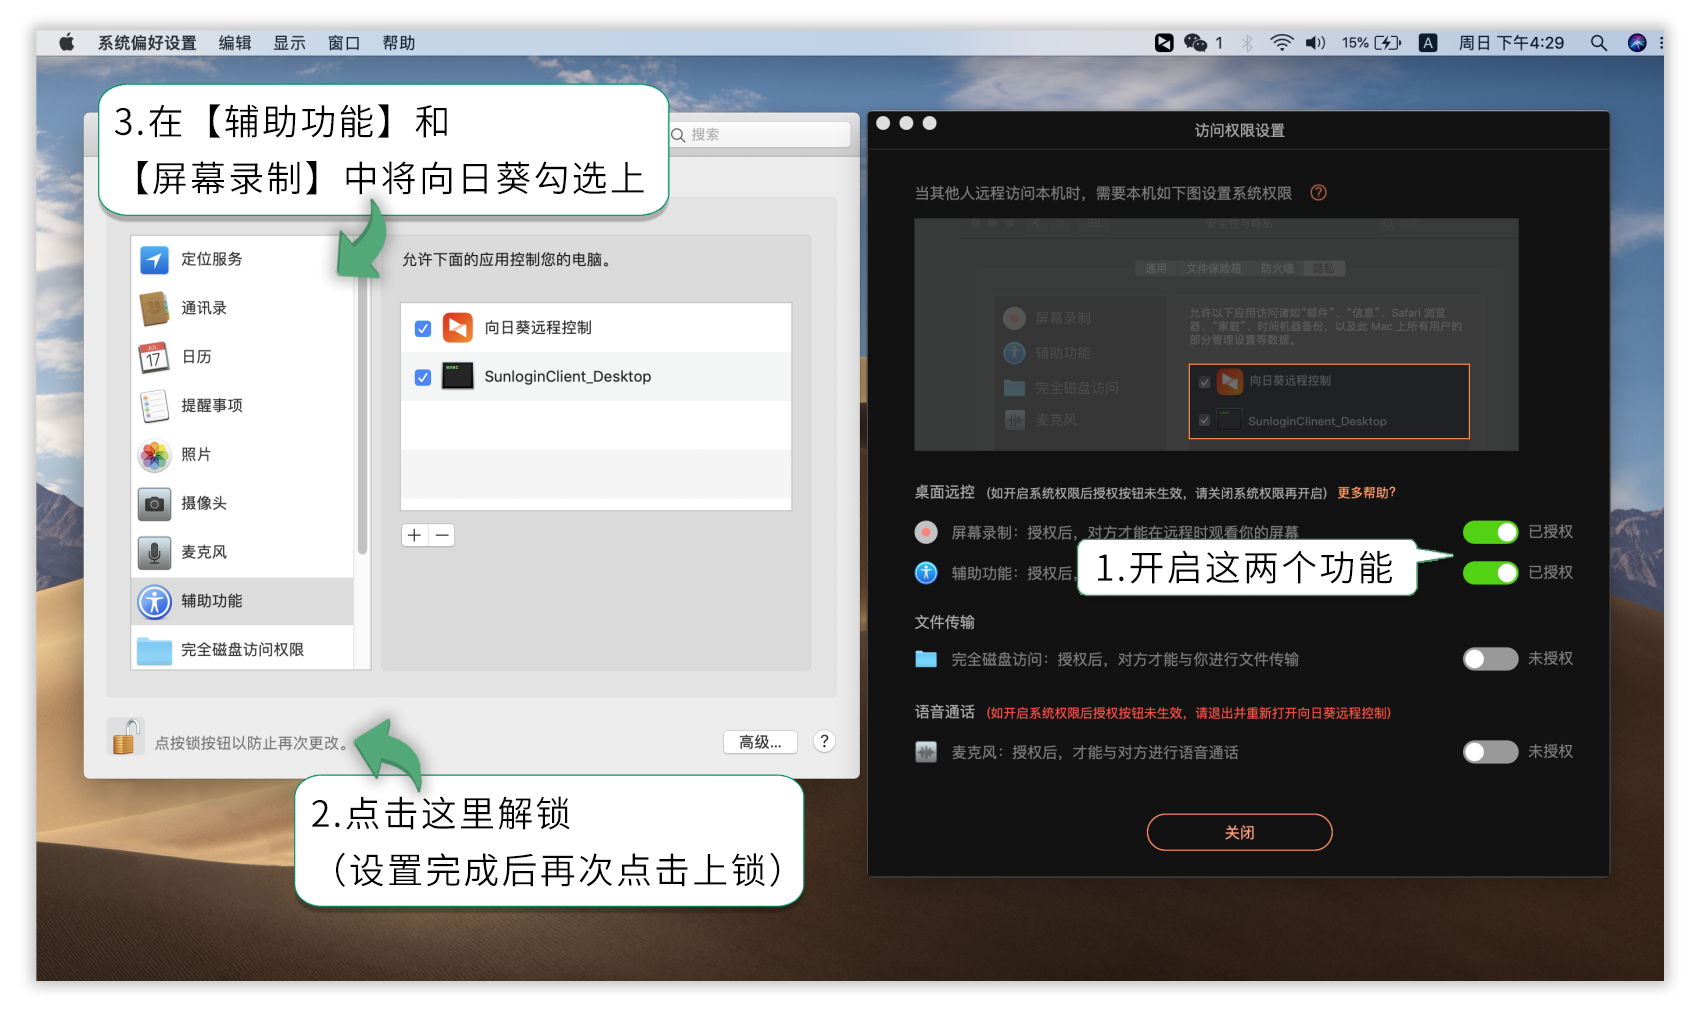Click 点按锁按钮以防止再次更改 text

tap(254, 743)
